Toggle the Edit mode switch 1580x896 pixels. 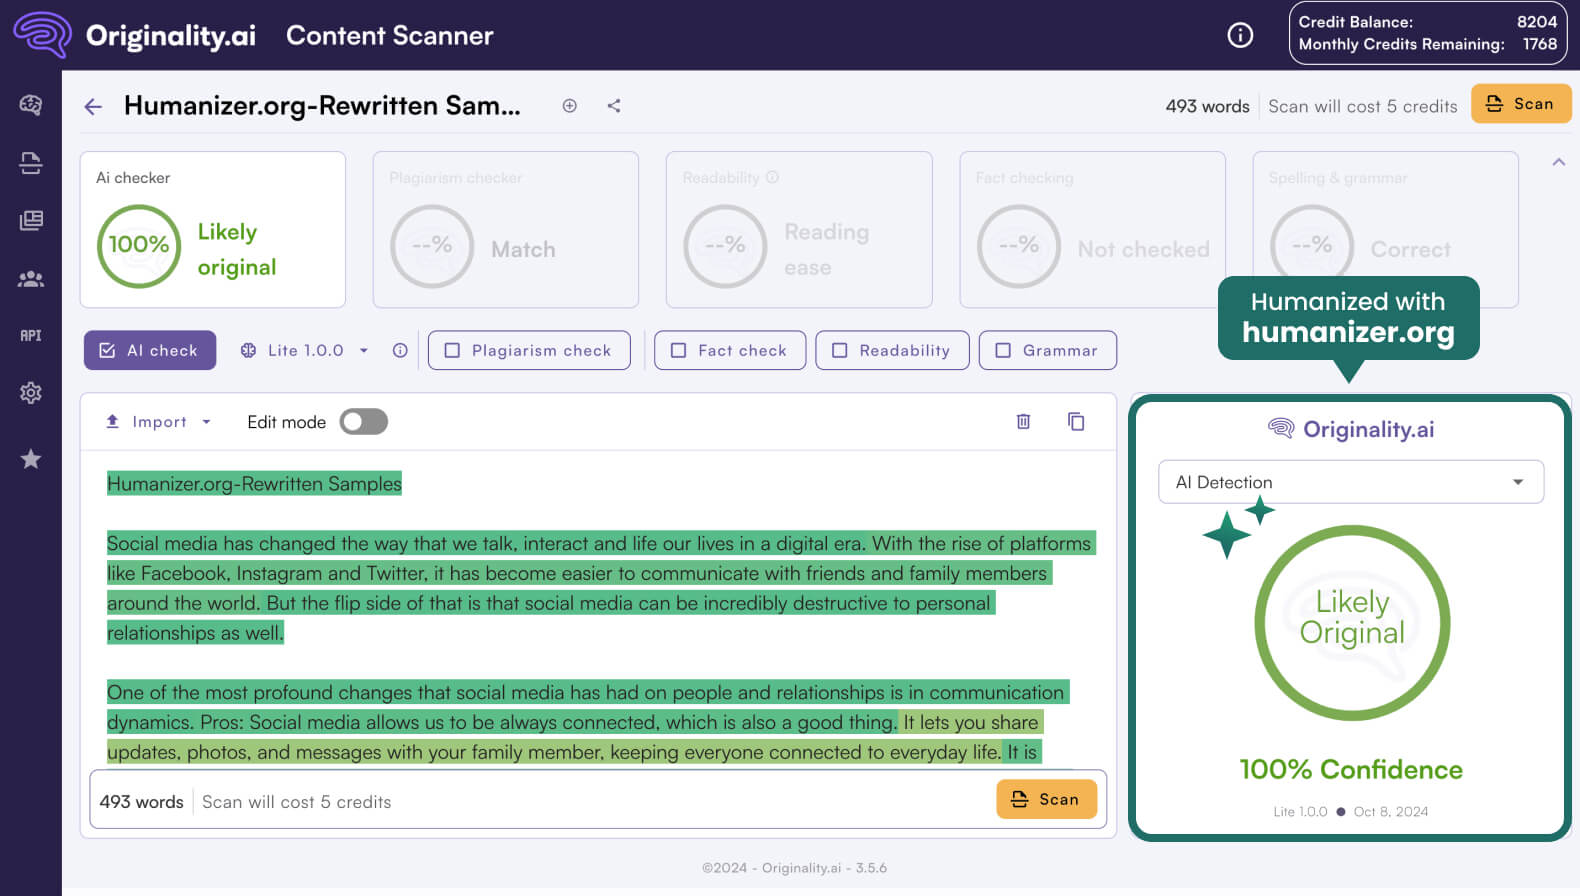click(363, 422)
